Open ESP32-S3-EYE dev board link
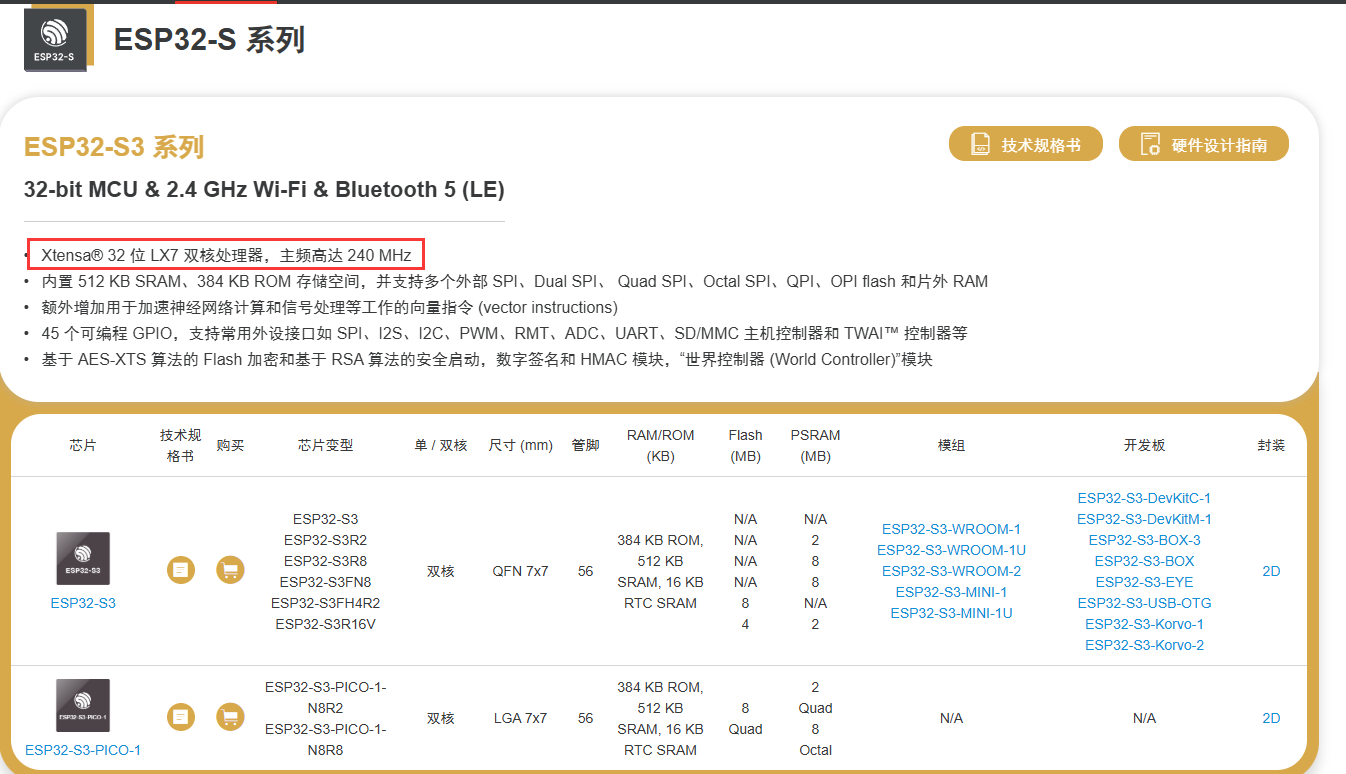The width and height of the screenshot is (1346, 774). click(1144, 582)
